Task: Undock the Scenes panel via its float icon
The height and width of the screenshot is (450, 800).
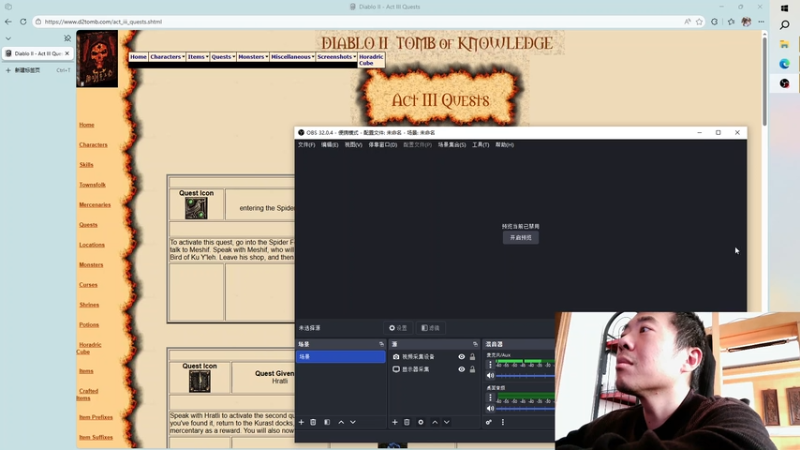Action: [381, 344]
